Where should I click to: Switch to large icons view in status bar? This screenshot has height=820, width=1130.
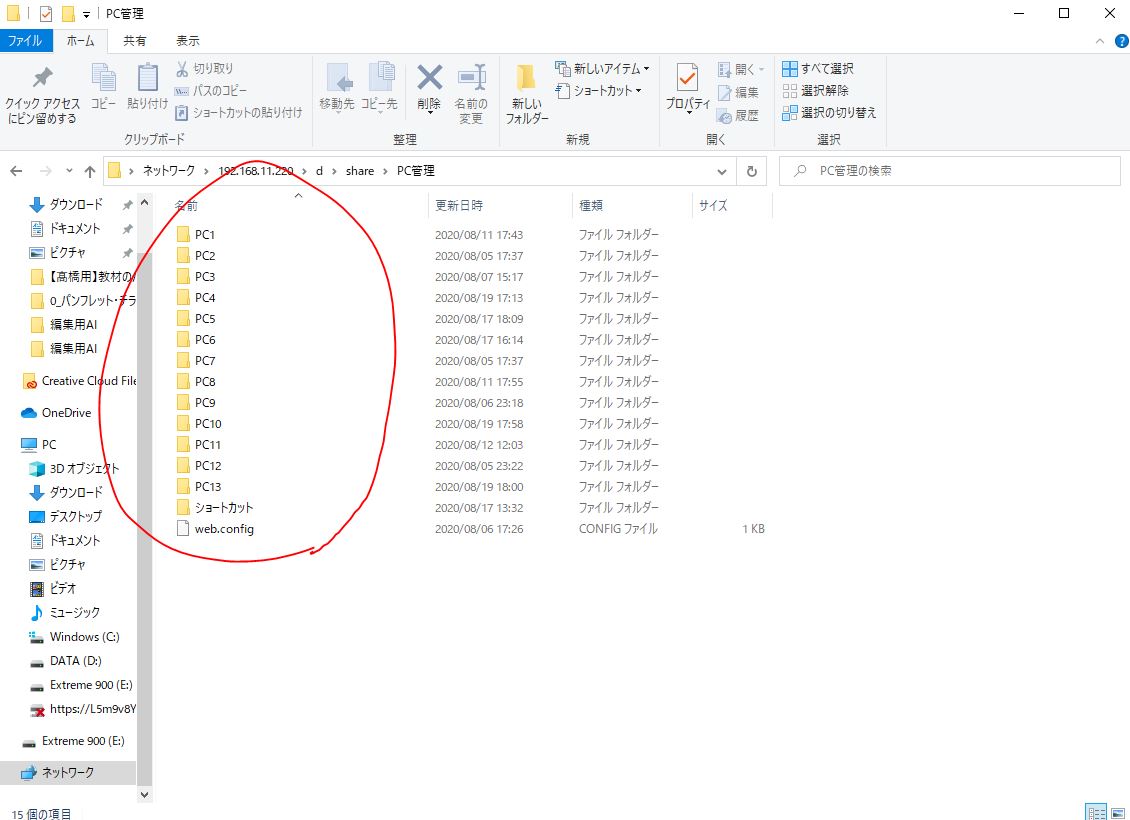pyautogui.click(x=1118, y=812)
